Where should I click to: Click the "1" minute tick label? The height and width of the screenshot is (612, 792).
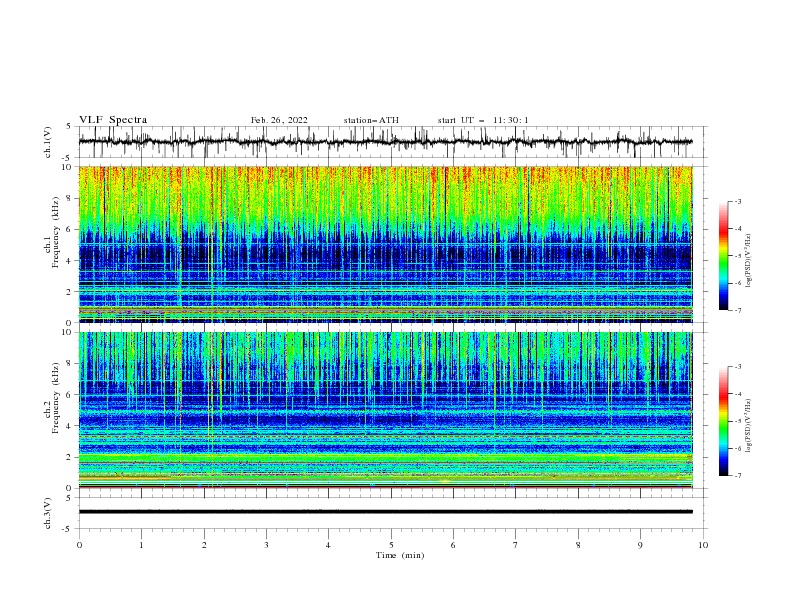coord(141,545)
